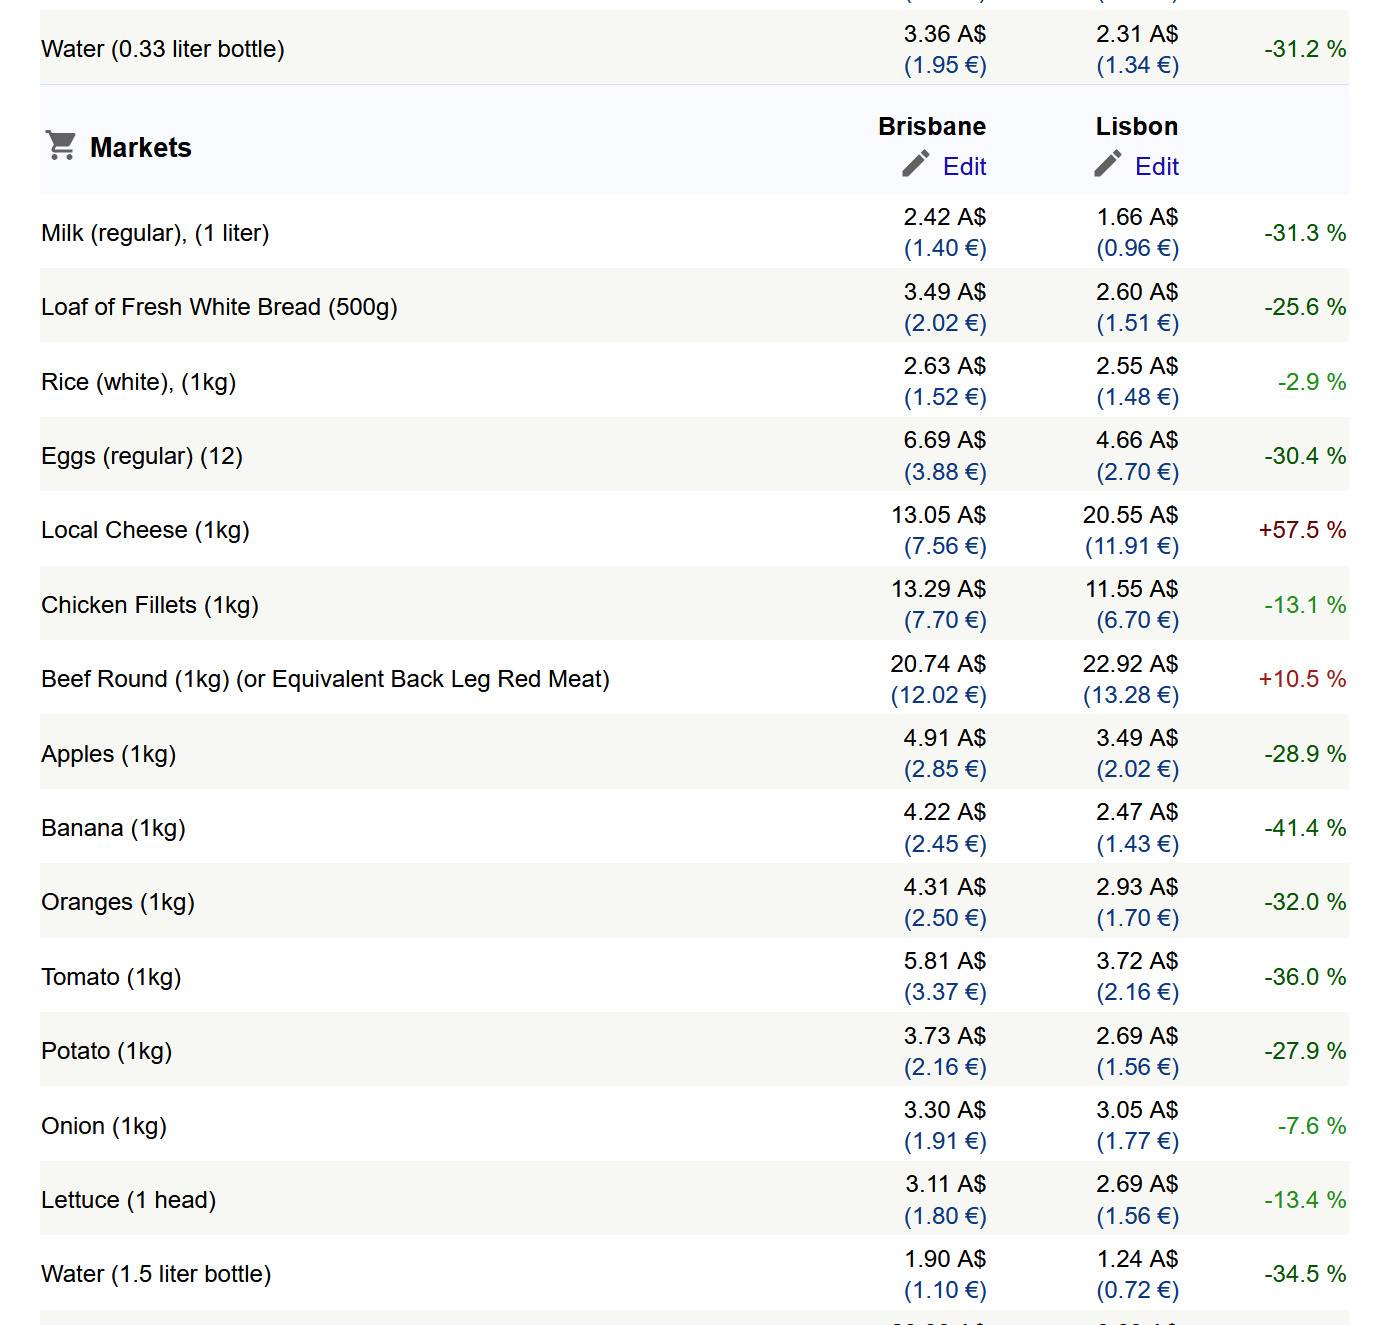
Task: Click the Loaf of Fresh White Bread label
Action: coord(219,307)
